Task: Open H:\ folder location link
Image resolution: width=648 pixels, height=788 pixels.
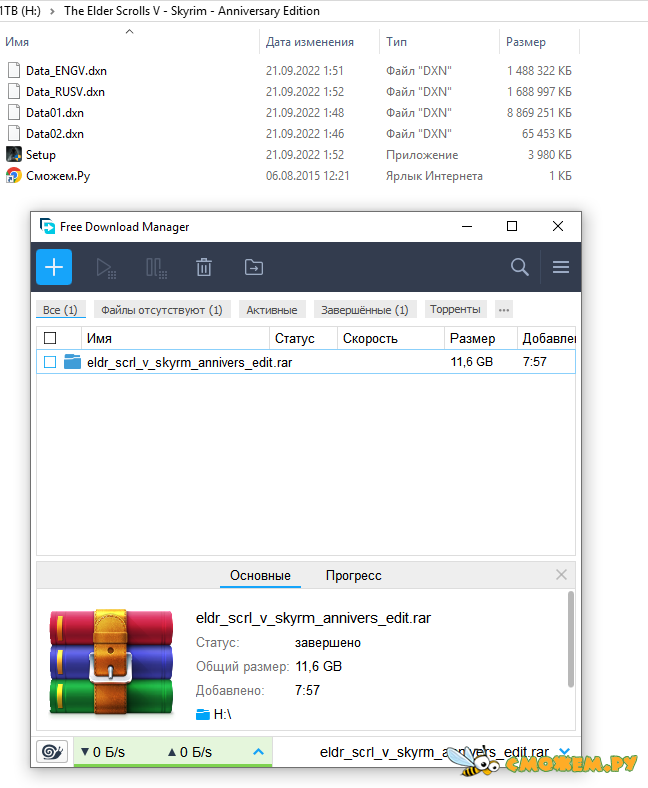Action: (x=214, y=714)
